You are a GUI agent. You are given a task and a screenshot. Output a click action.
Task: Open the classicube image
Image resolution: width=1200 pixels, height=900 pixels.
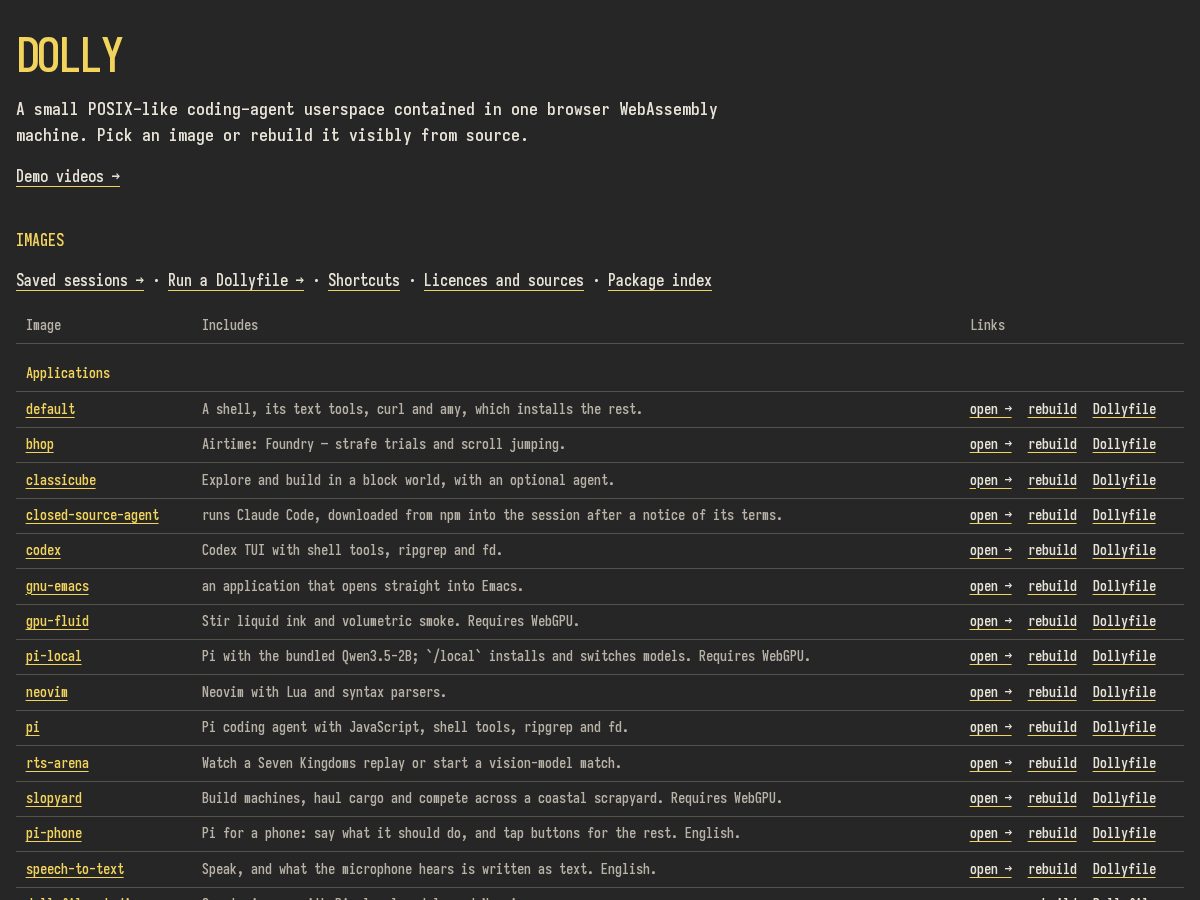click(x=991, y=480)
